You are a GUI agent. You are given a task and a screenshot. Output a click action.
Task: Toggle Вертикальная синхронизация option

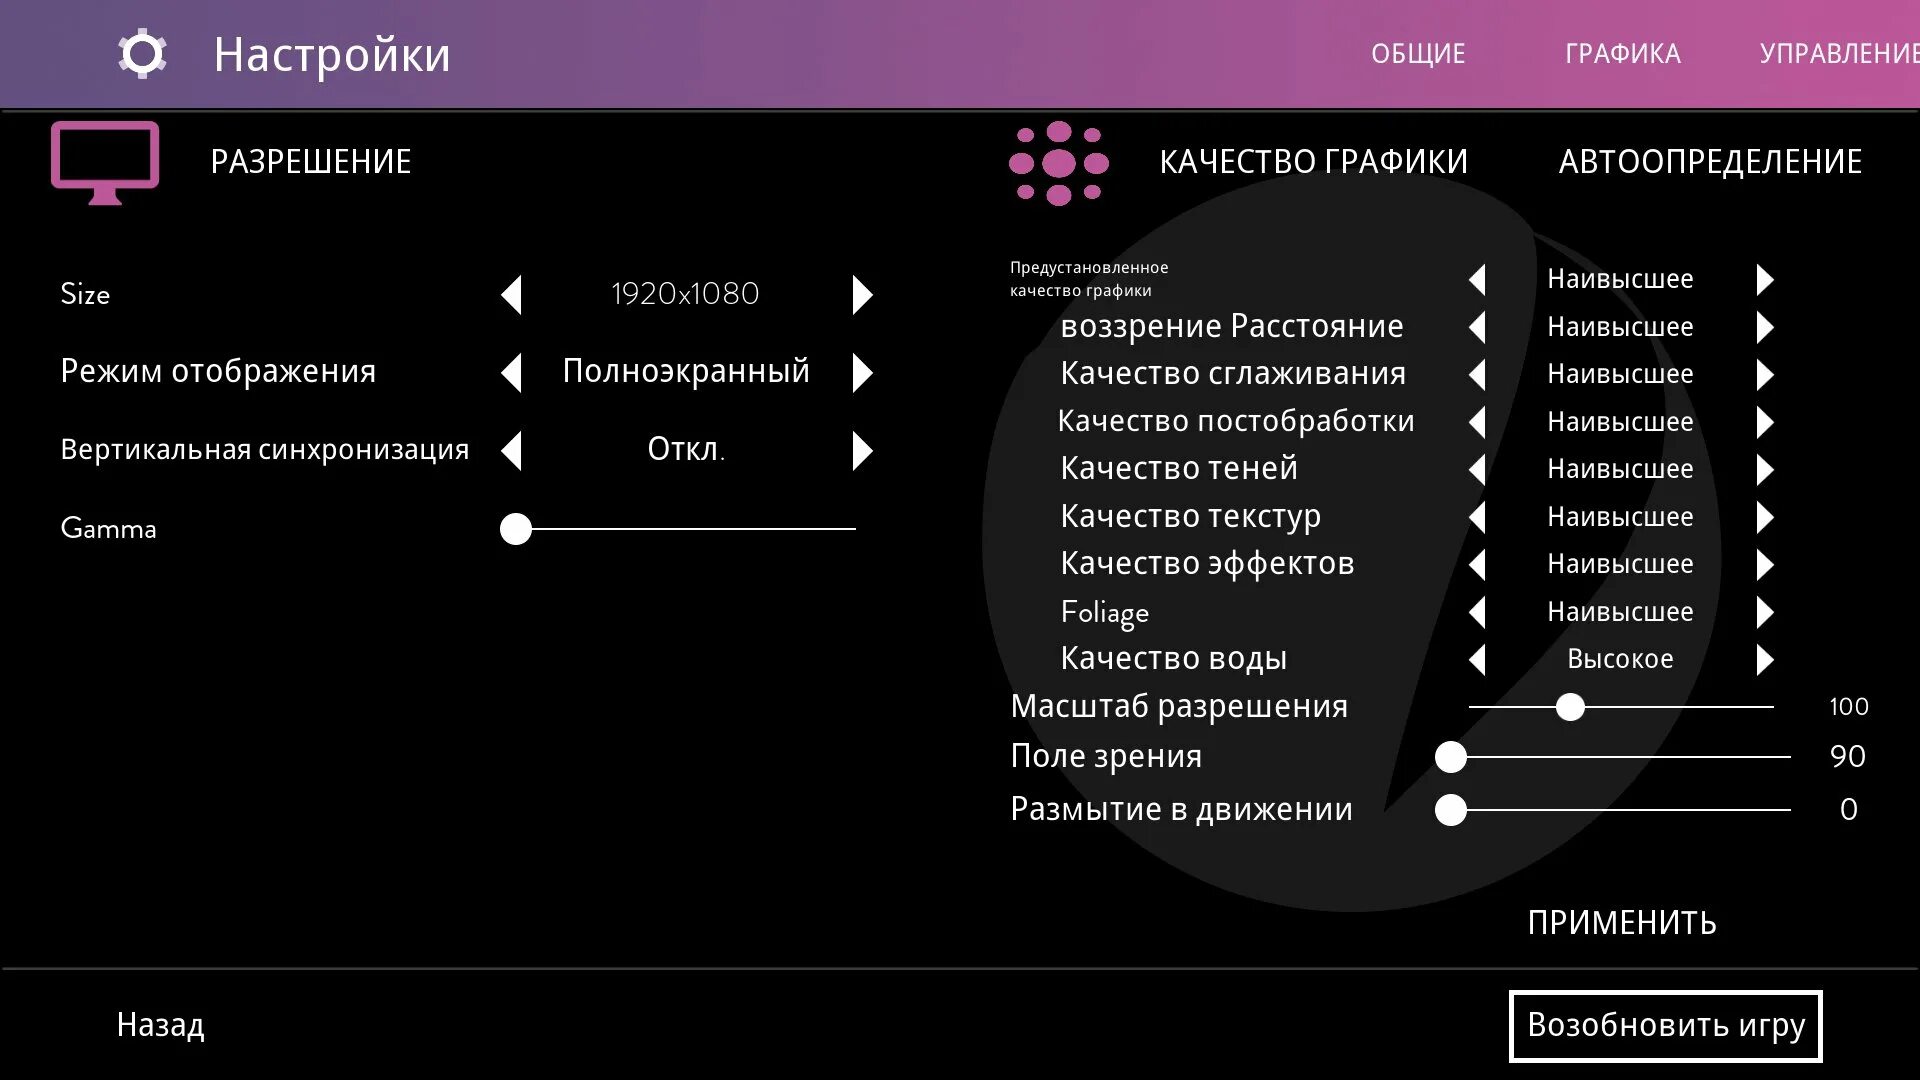(864, 448)
